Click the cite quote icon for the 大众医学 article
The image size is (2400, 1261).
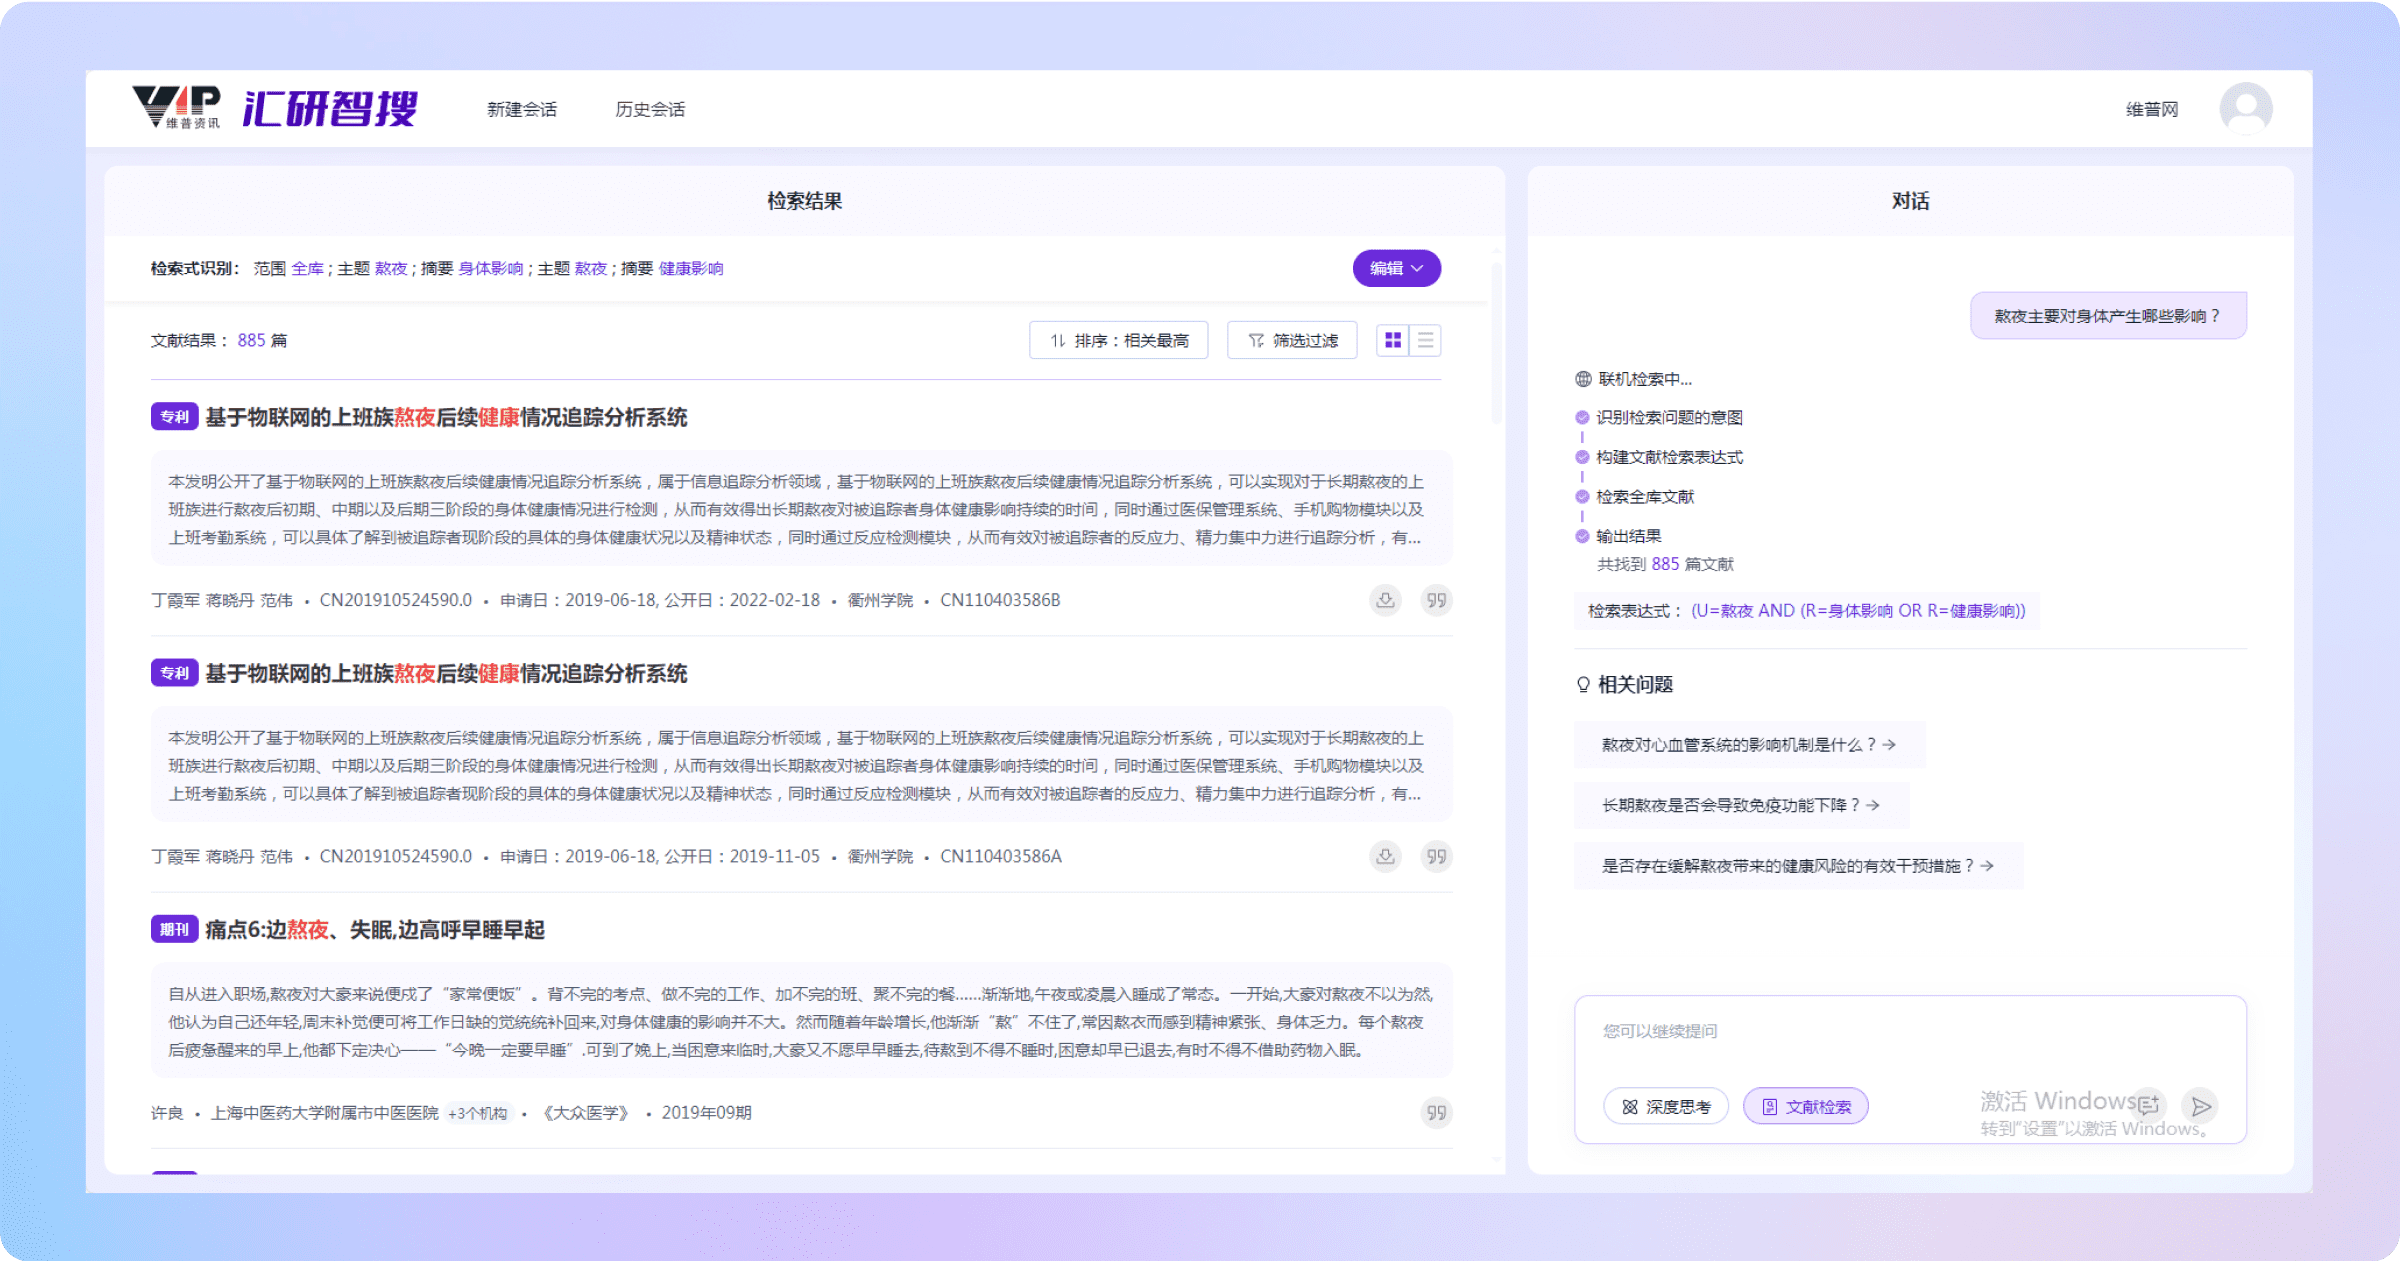tap(1436, 1112)
